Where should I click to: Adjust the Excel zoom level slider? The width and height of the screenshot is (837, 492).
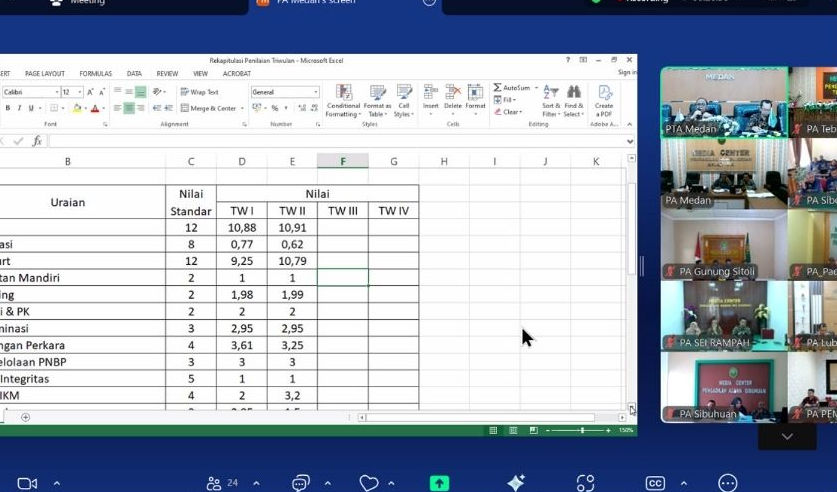coord(583,430)
